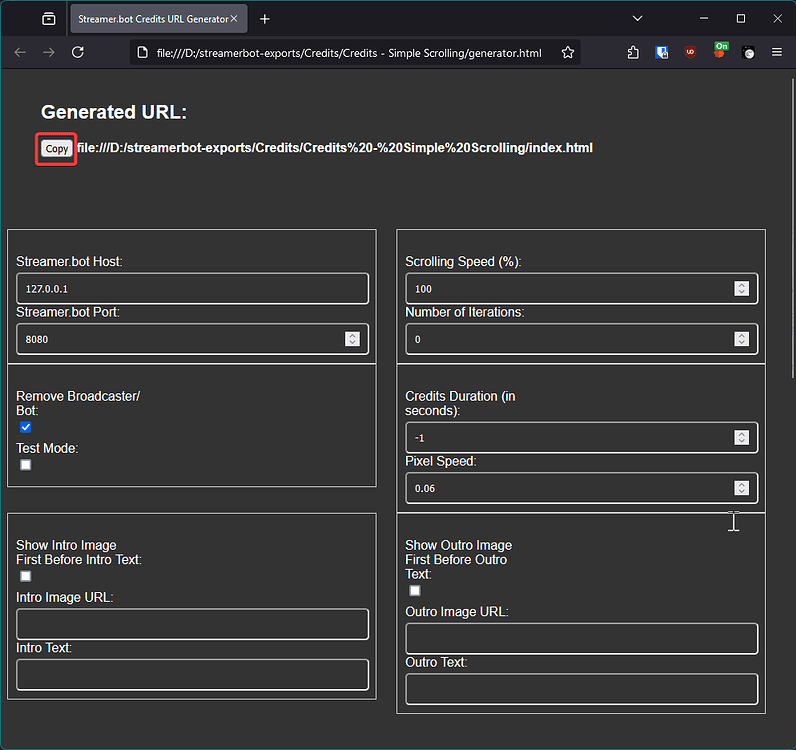Image resolution: width=796 pixels, height=750 pixels.
Task: Click the page info icon in address bar
Action: 143,52
